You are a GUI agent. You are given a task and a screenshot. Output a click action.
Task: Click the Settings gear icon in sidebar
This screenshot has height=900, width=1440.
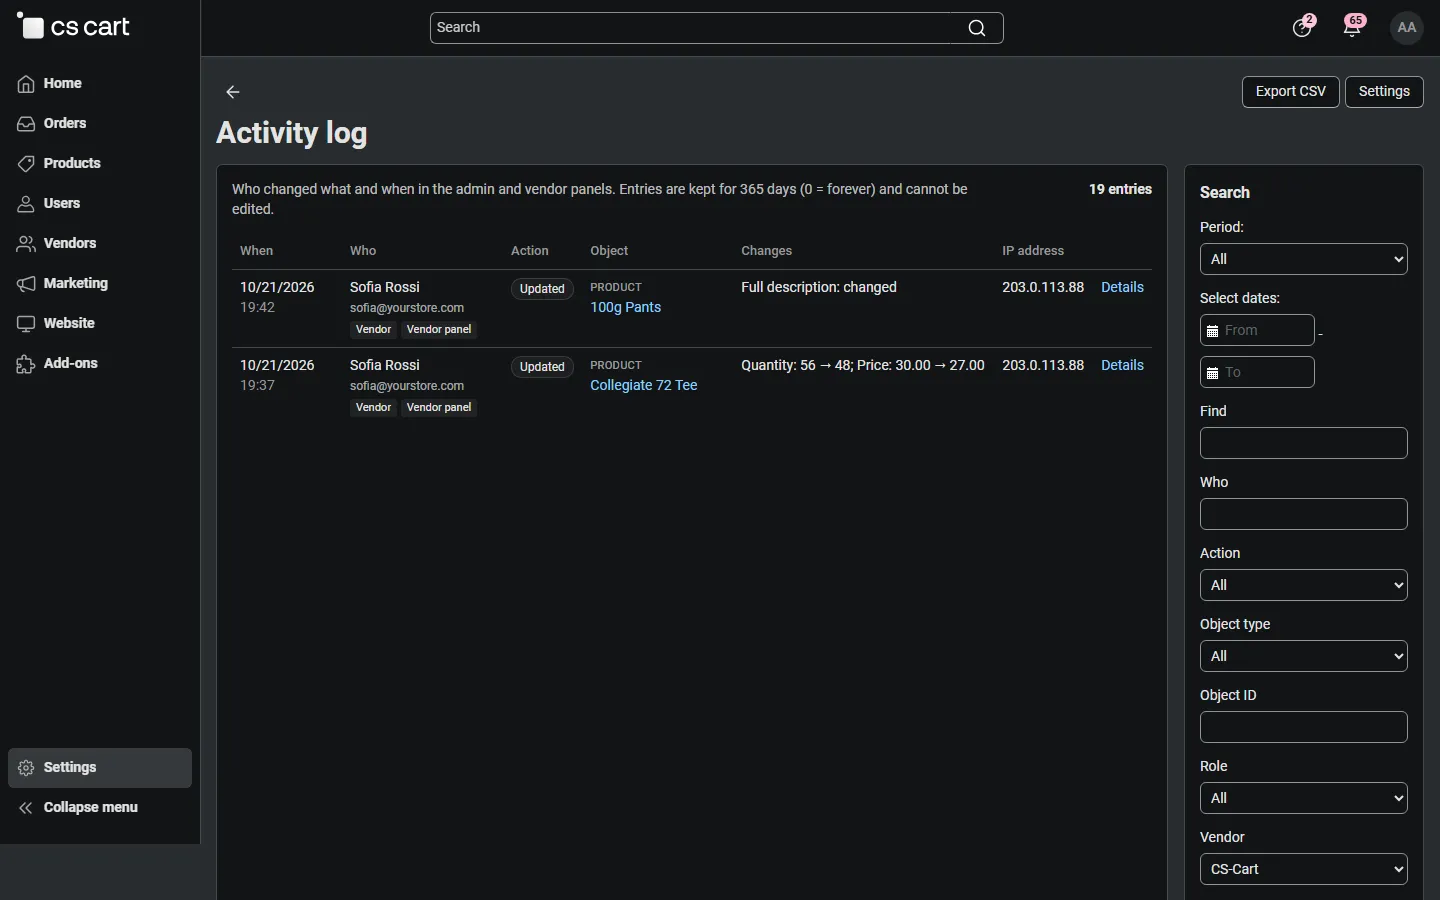pyautogui.click(x=26, y=768)
